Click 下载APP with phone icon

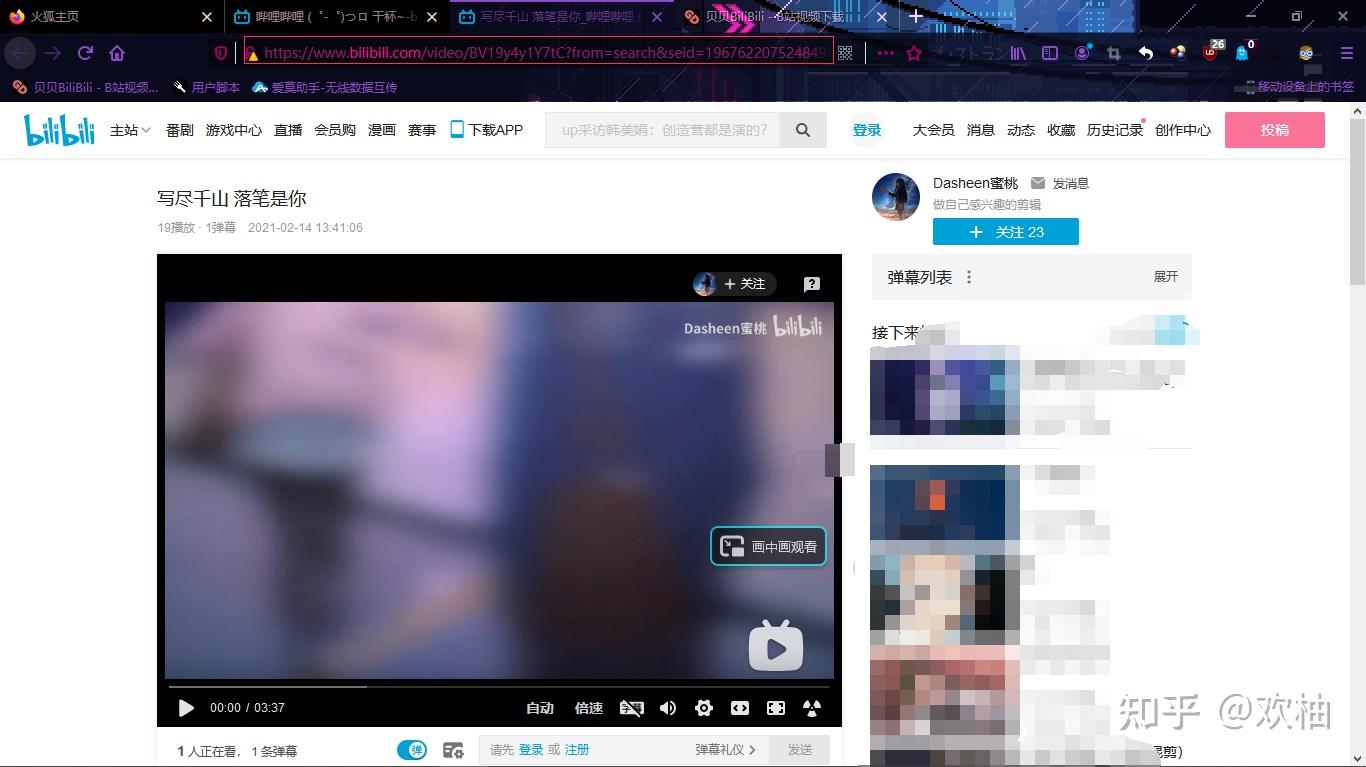[487, 130]
